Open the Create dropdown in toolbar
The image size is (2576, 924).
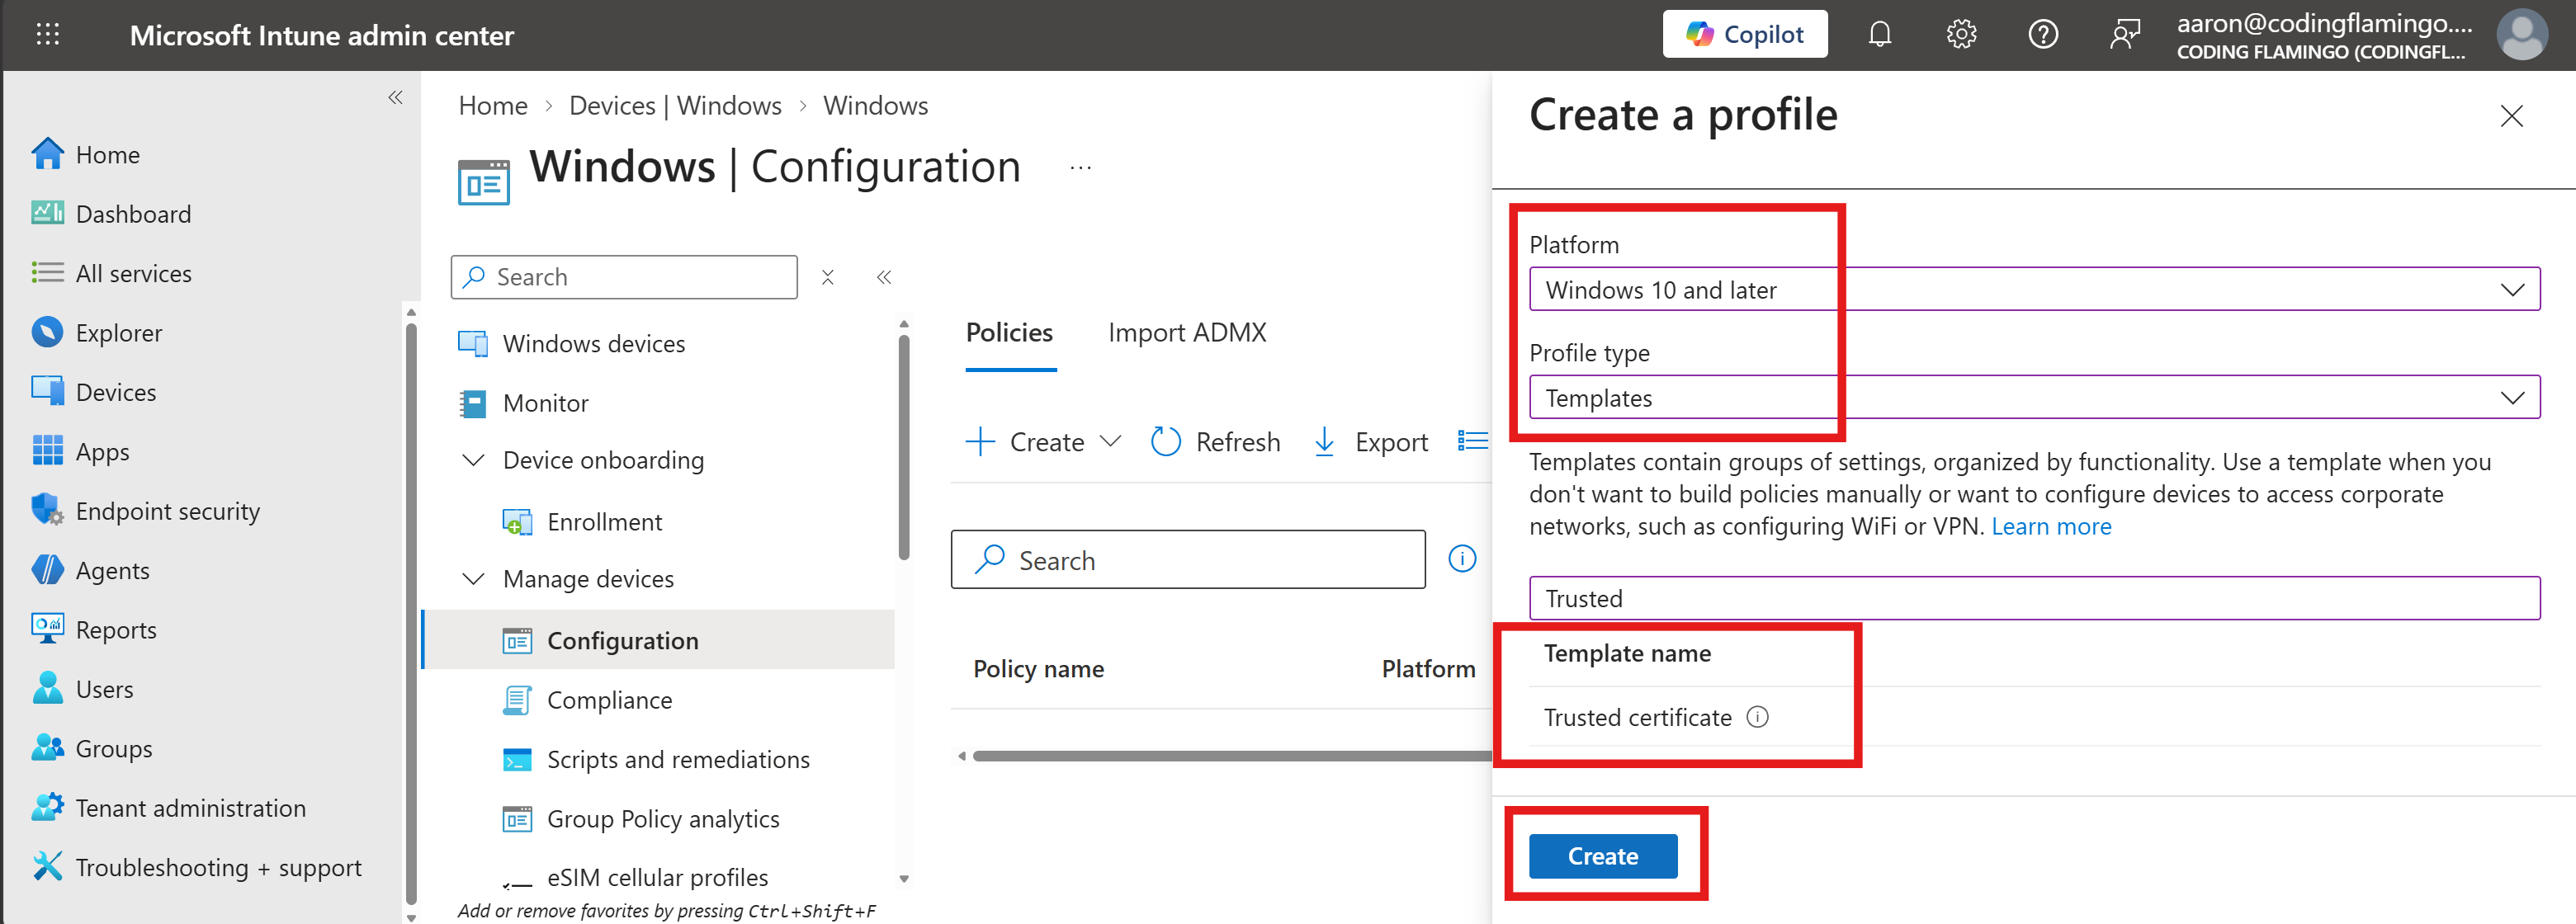coord(1043,442)
